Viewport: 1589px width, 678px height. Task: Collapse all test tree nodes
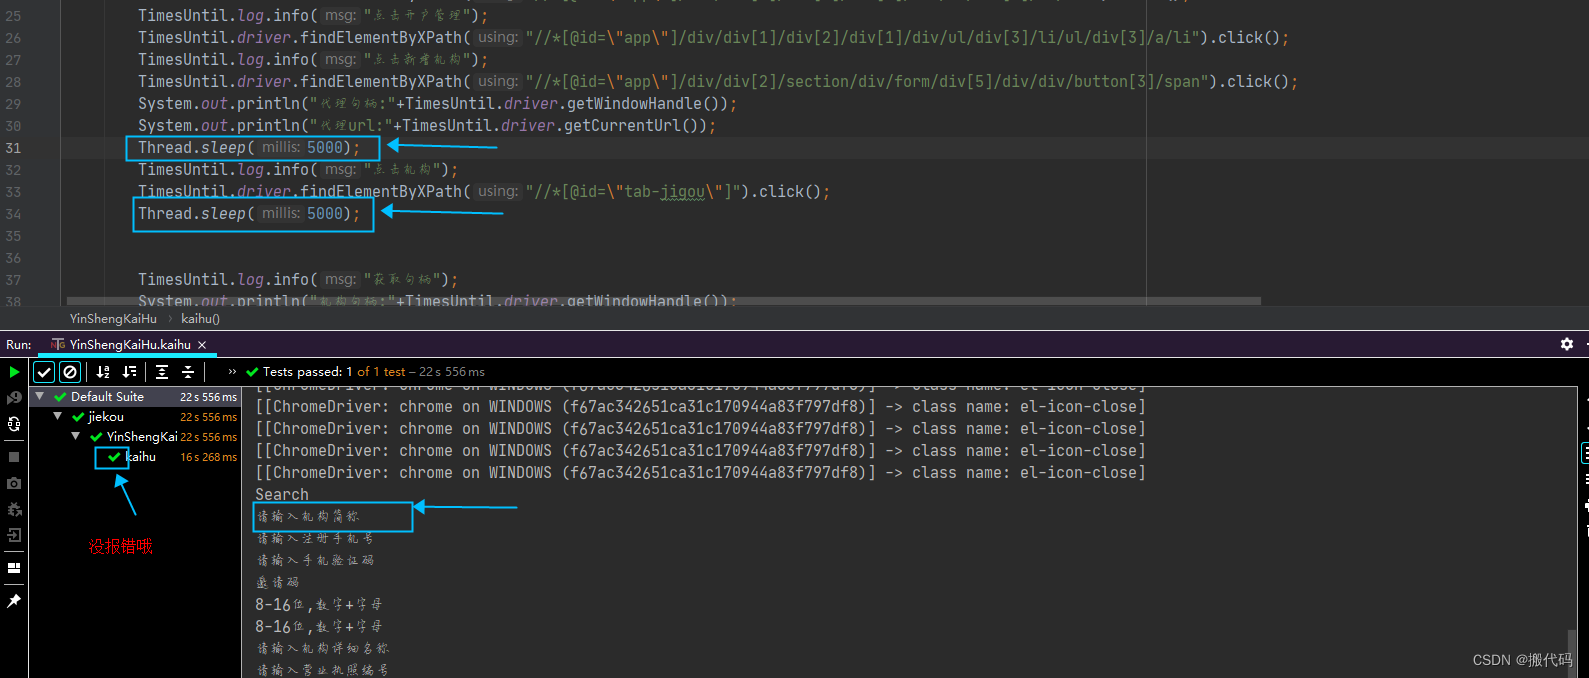(188, 372)
